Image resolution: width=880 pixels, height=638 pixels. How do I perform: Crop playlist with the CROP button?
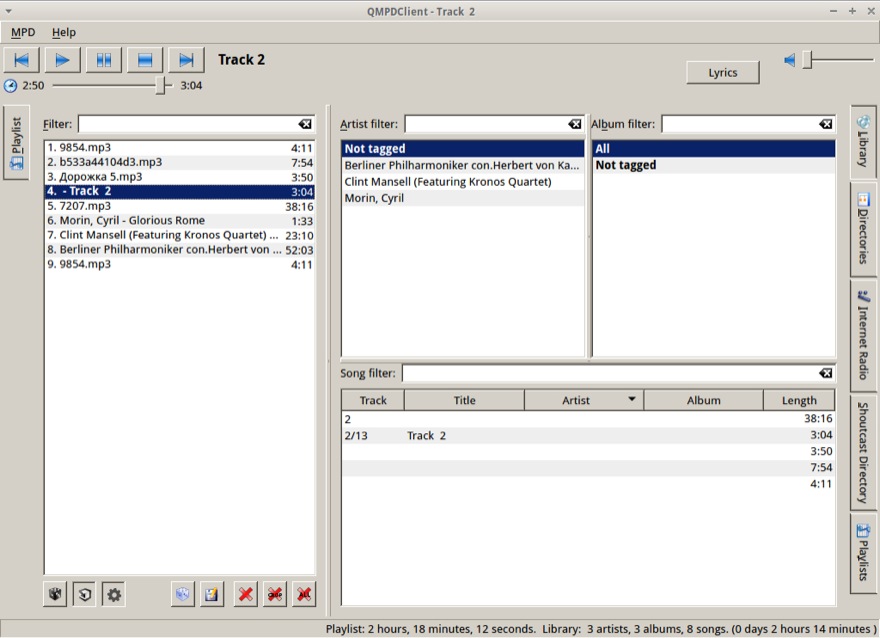click(275, 594)
